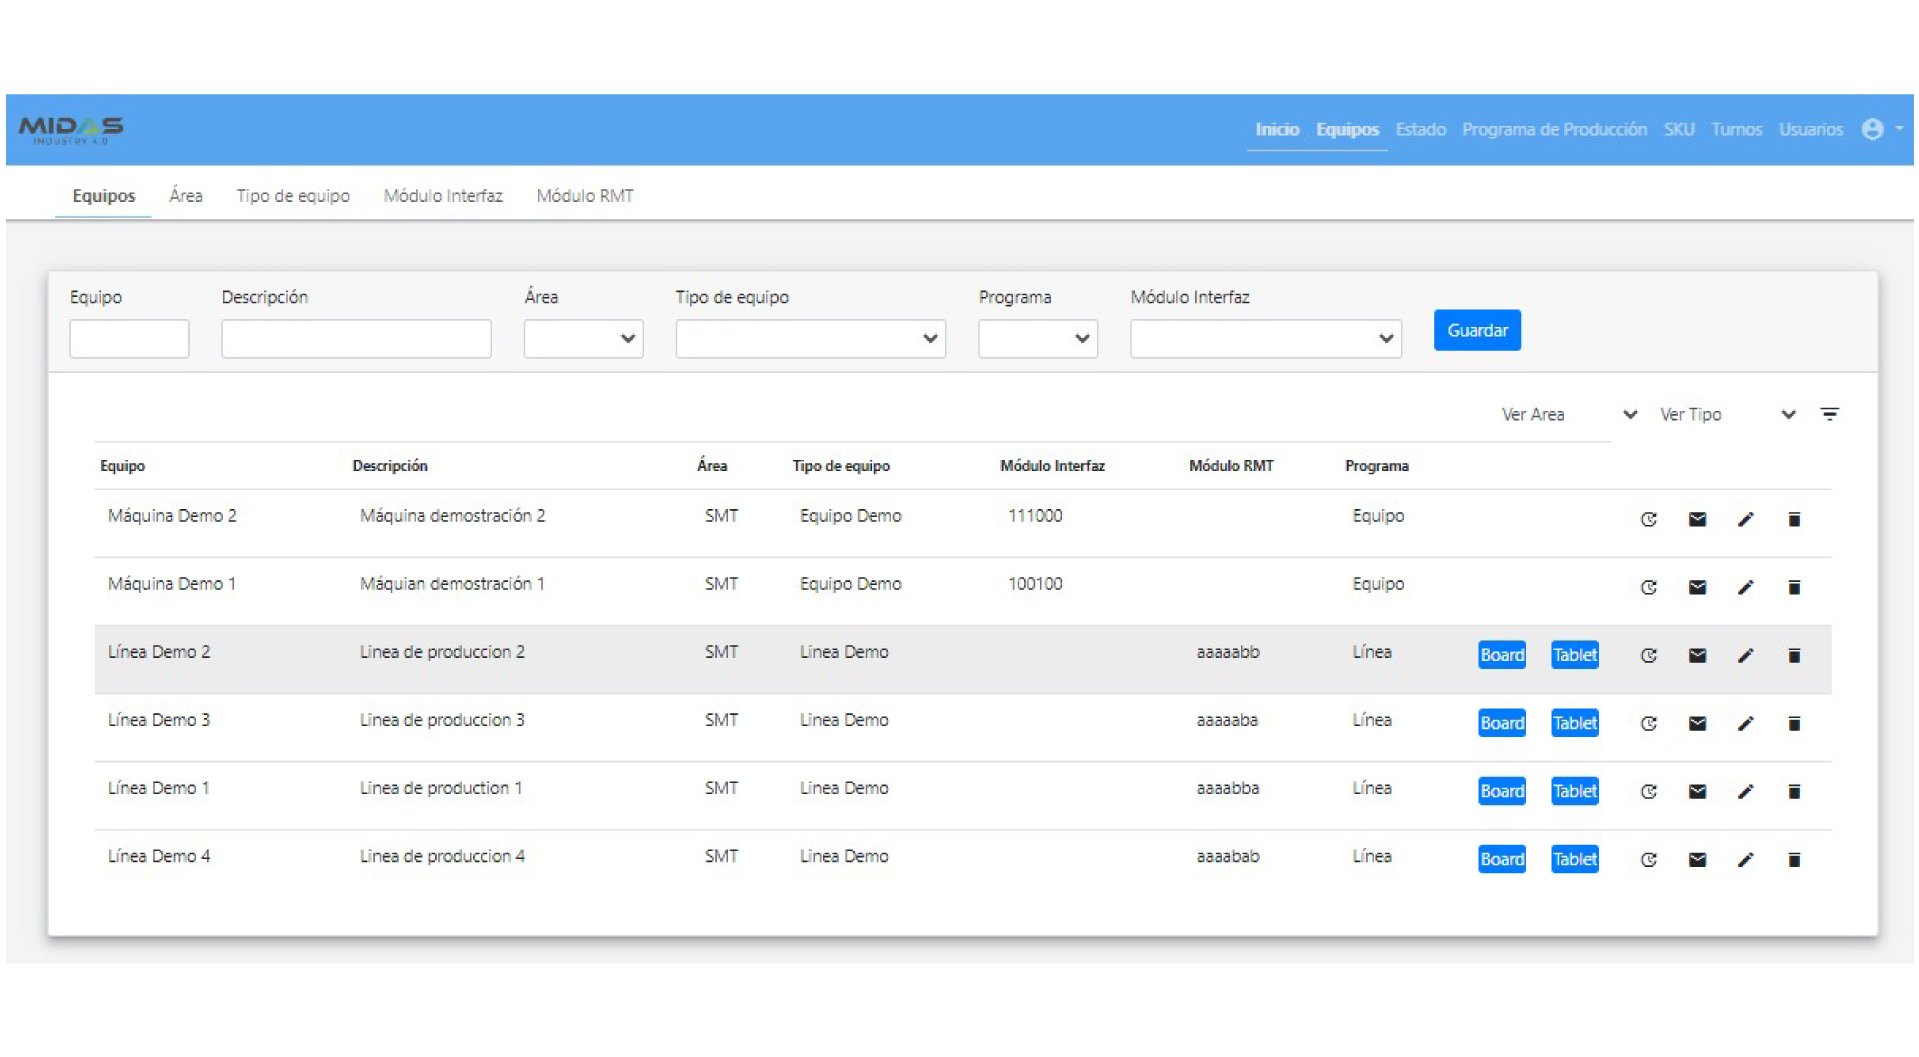Open the filter list icon above table

click(1829, 414)
